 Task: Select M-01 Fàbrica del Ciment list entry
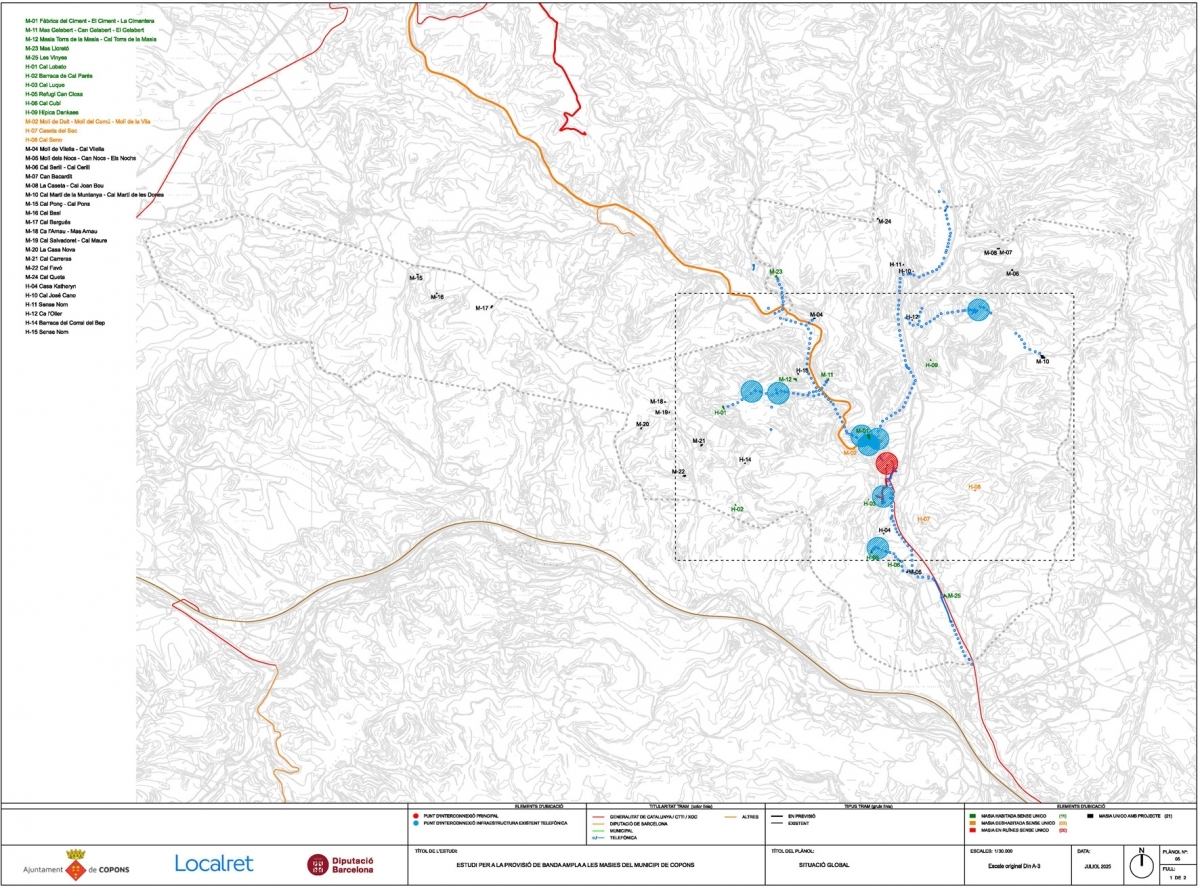[x=89, y=21]
